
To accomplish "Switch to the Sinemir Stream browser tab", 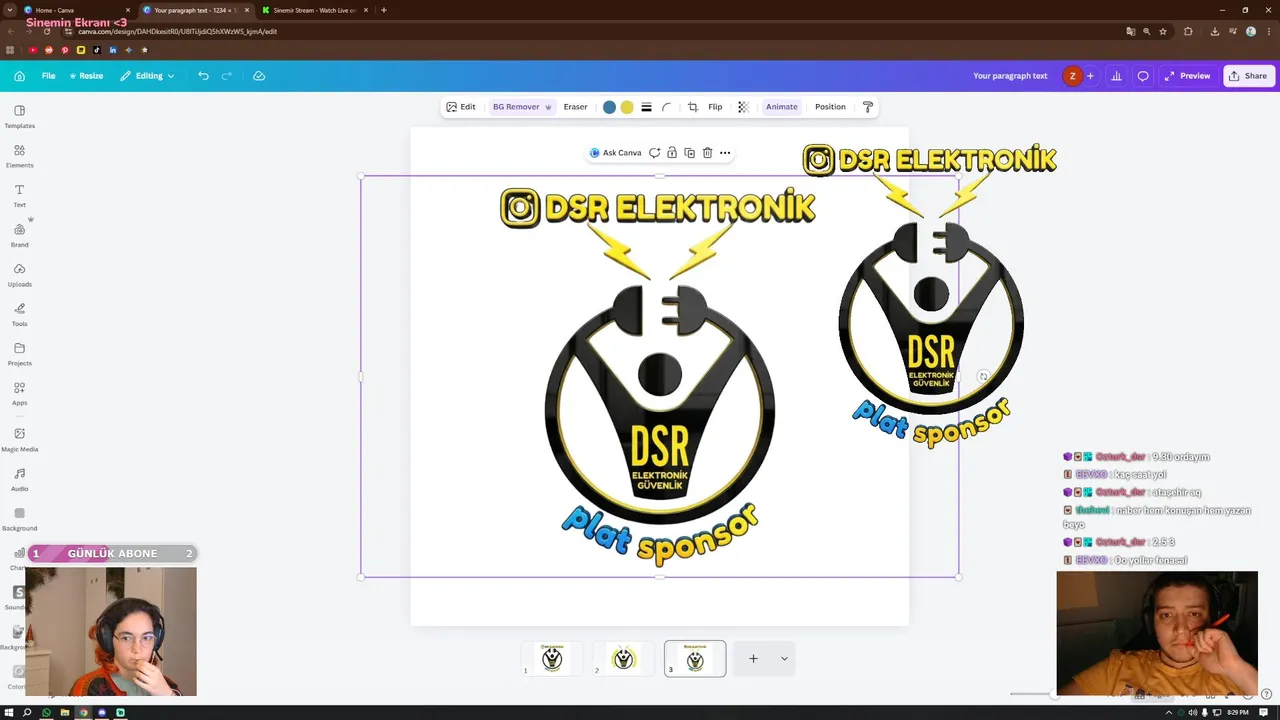I will pos(315,10).
